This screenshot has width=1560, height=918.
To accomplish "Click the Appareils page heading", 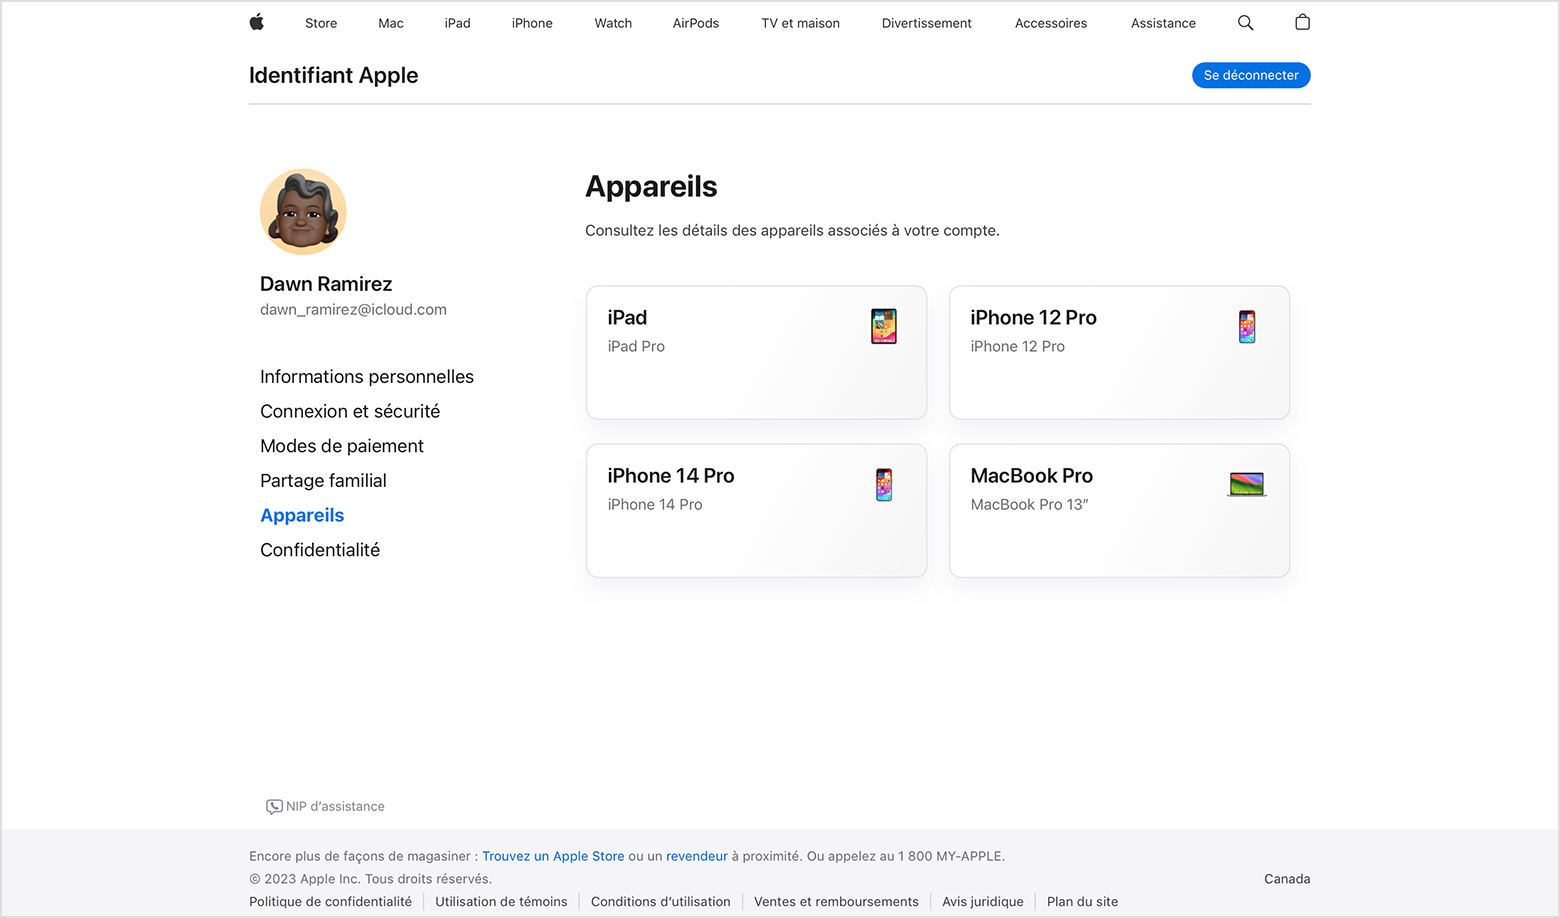I will pyautogui.click(x=651, y=187).
